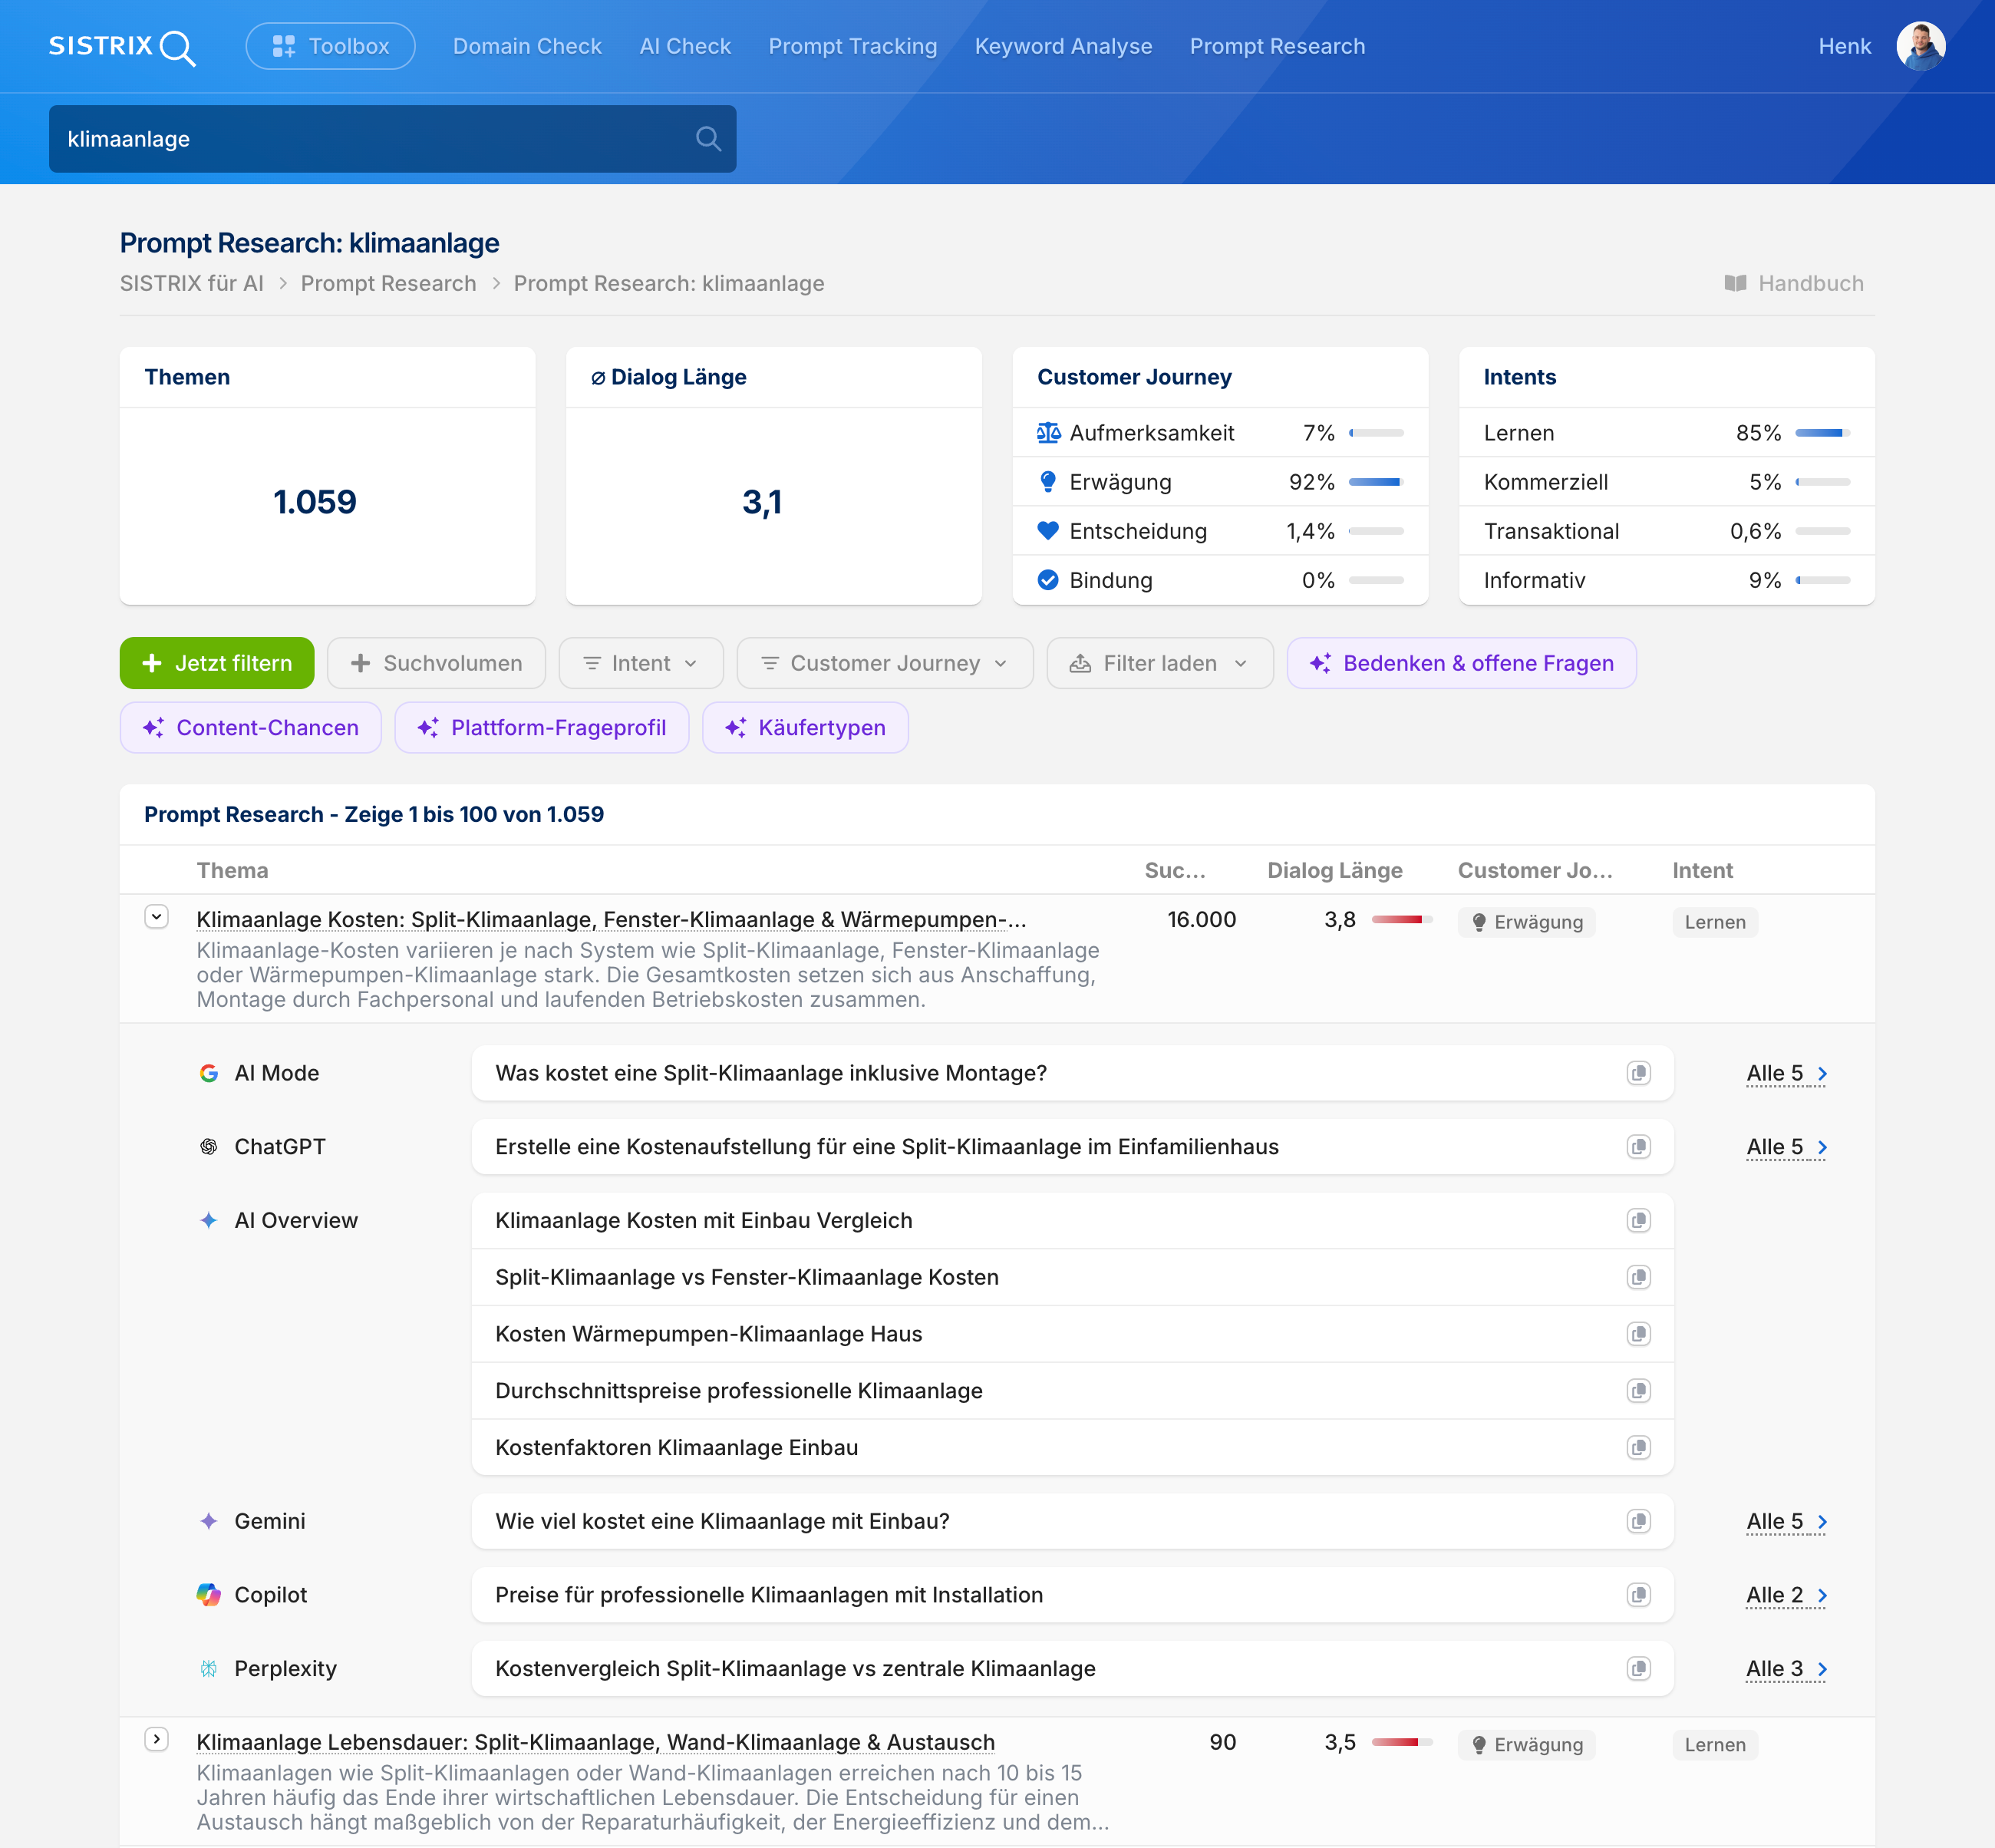Open the Toolbox menu
Screen dimensions: 1995x1848
click(331, 46)
